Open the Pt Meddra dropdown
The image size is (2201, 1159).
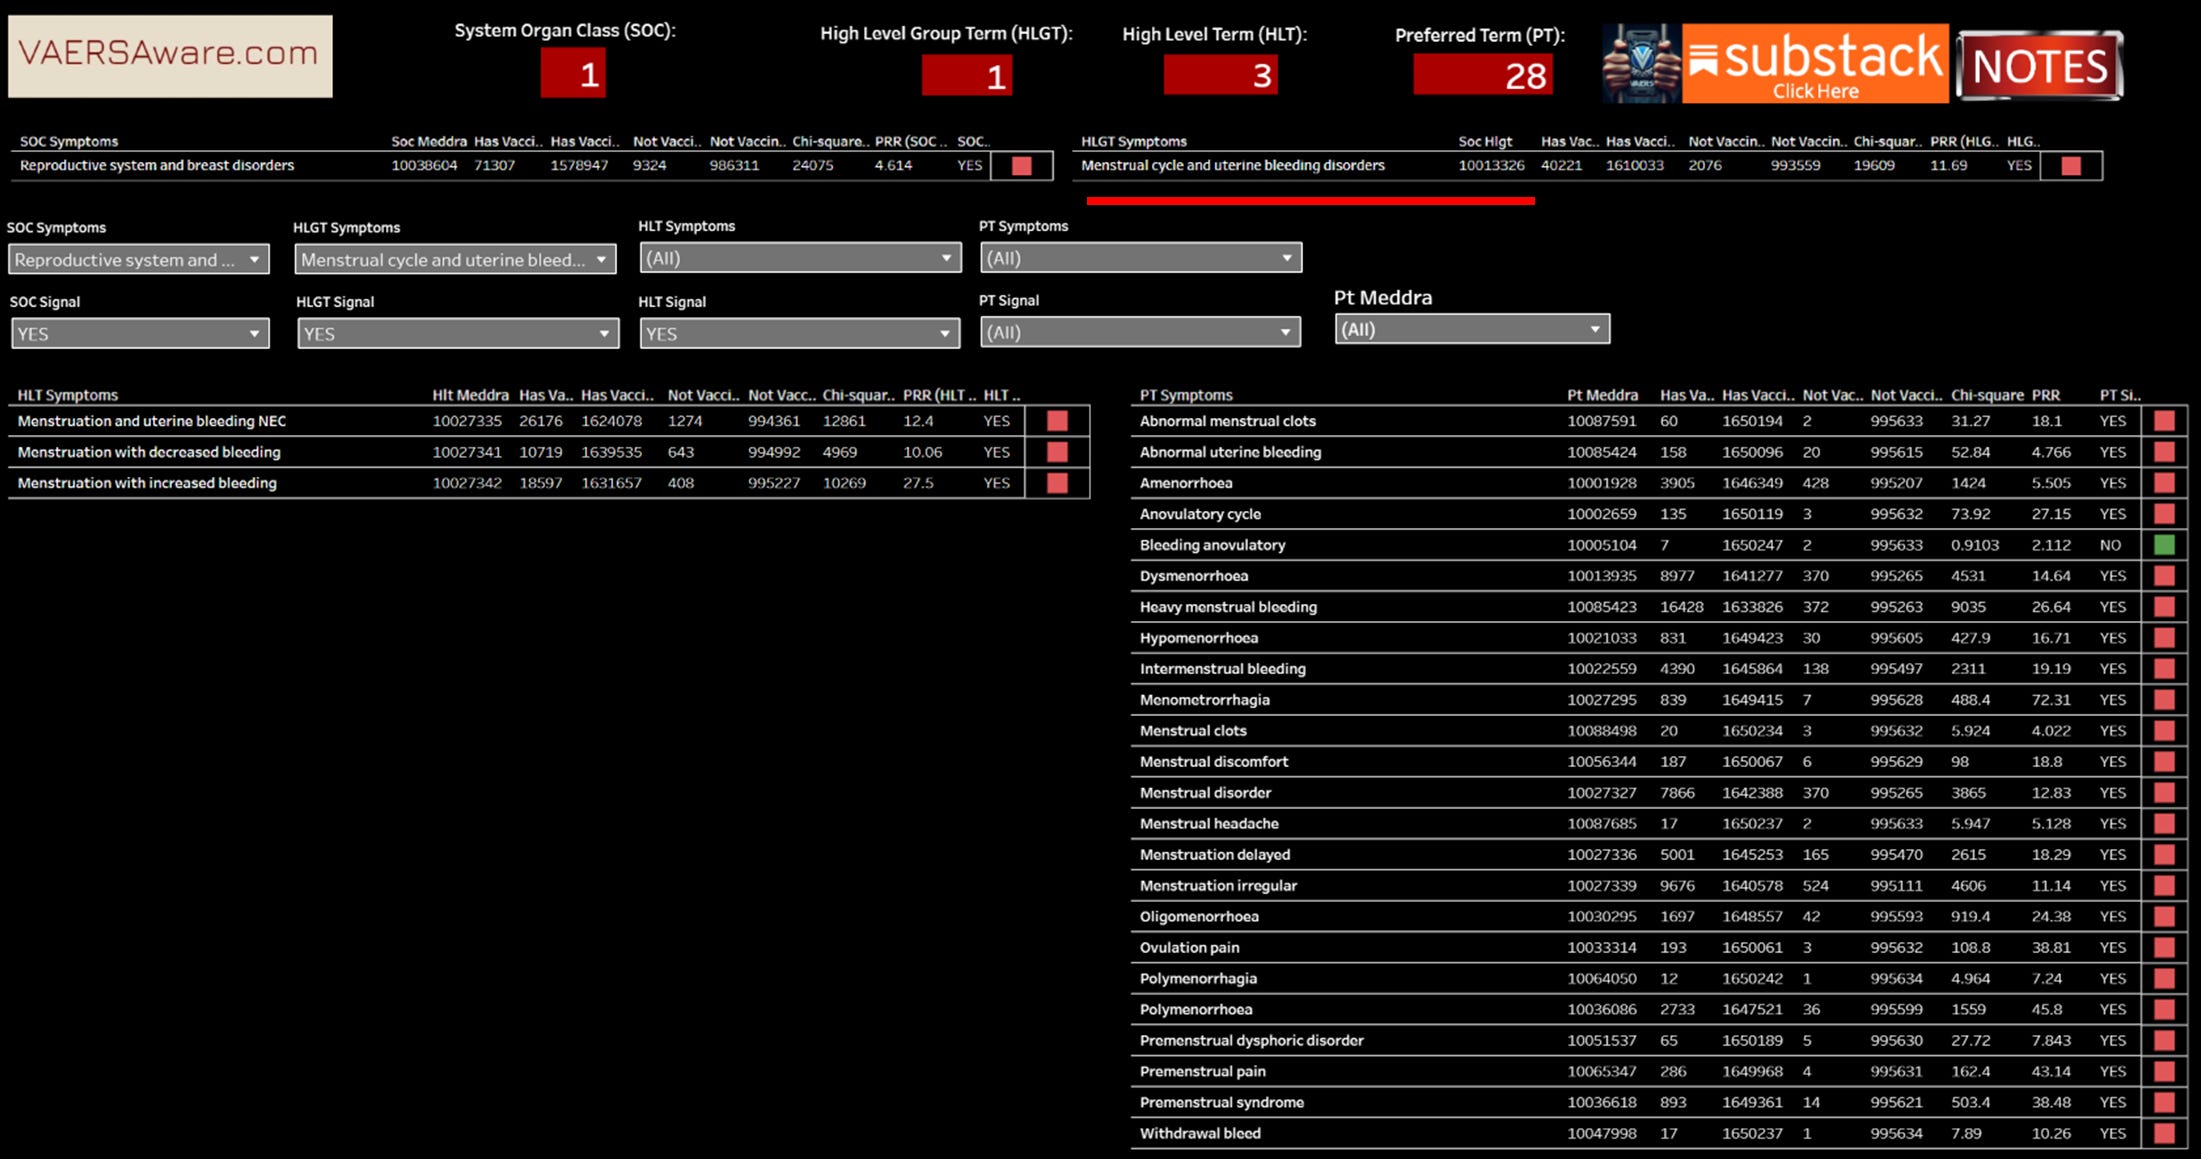(x=1471, y=329)
